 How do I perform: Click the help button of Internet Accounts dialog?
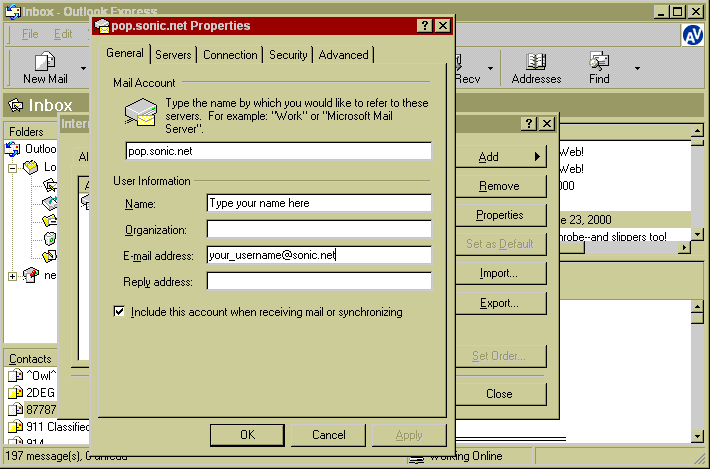click(528, 124)
